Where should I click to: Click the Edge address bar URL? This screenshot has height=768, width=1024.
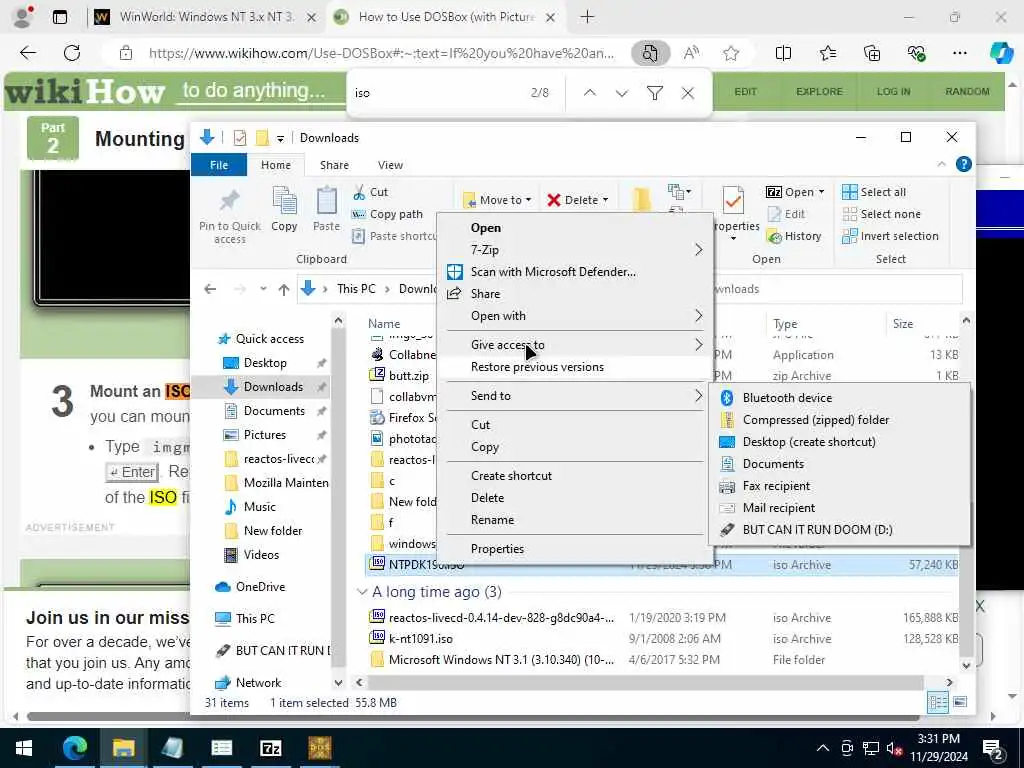pyautogui.click(x=381, y=54)
